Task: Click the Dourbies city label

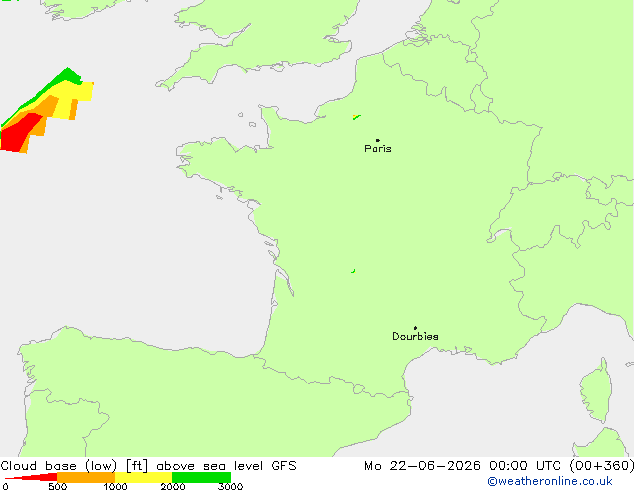Action: (415, 336)
